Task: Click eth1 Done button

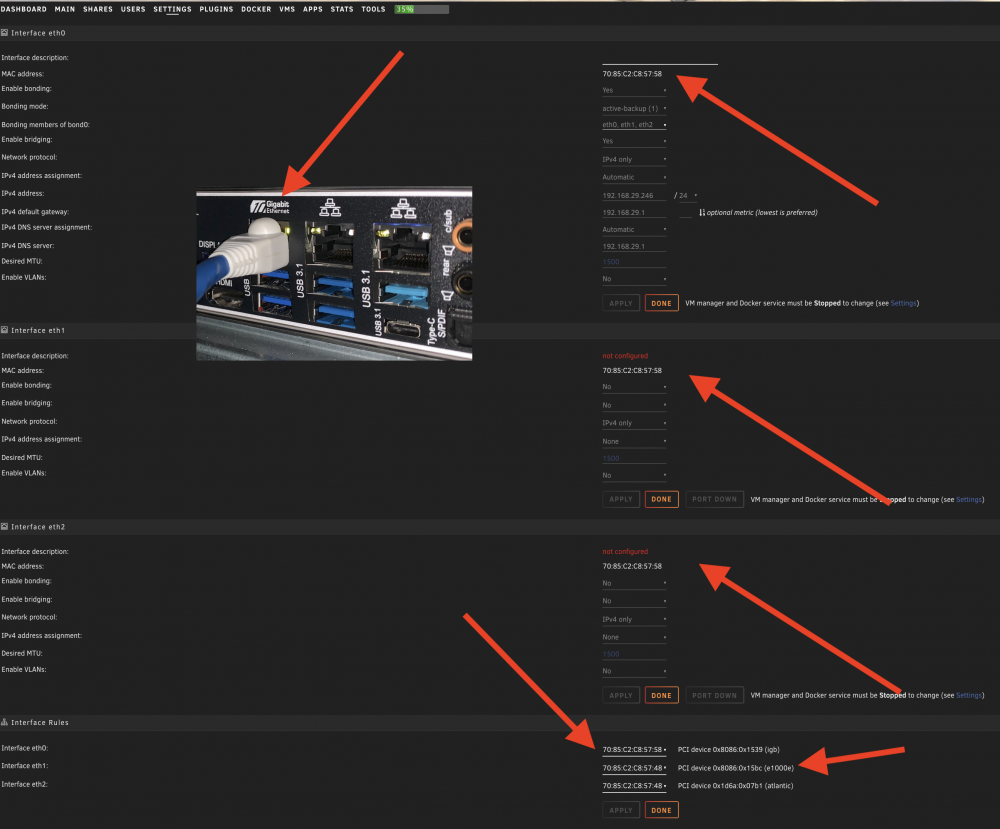Action: pos(661,499)
